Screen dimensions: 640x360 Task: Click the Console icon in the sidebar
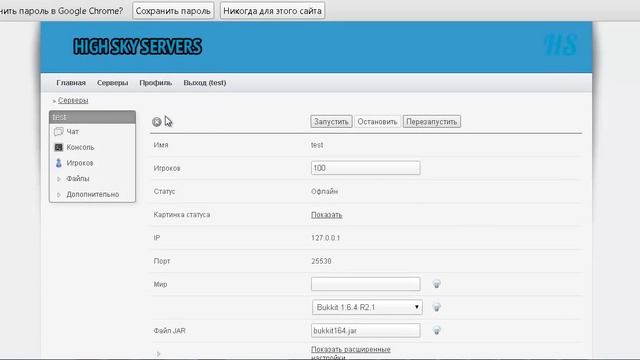(x=59, y=147)
